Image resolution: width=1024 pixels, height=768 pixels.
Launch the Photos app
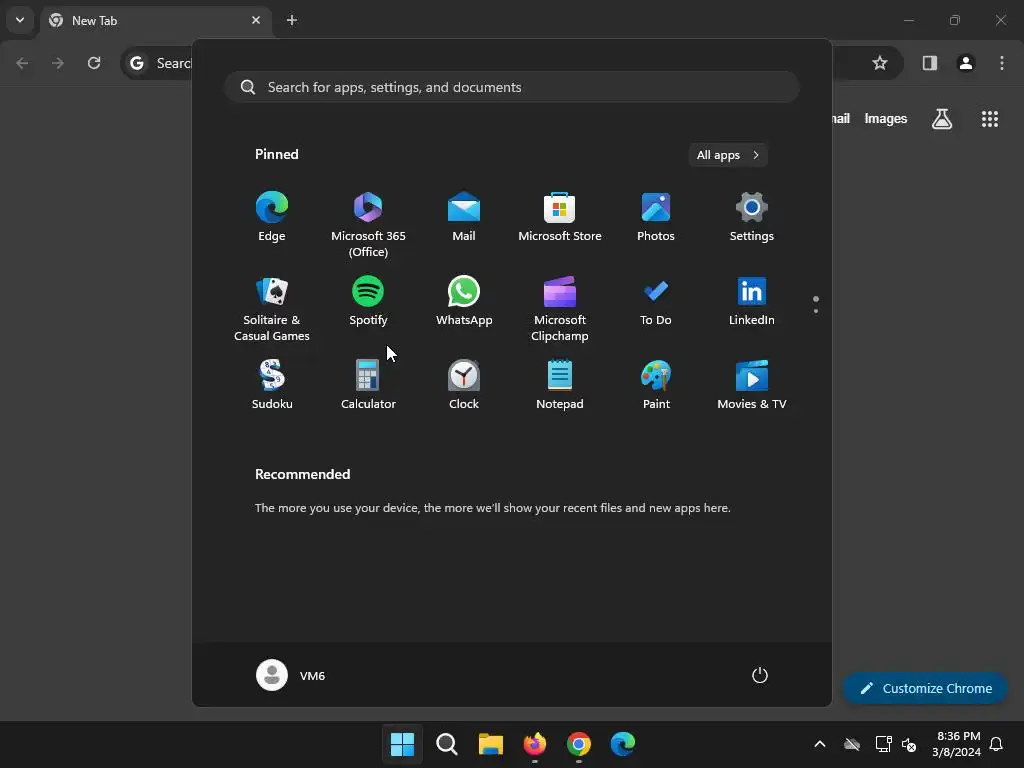pos(656,217)
